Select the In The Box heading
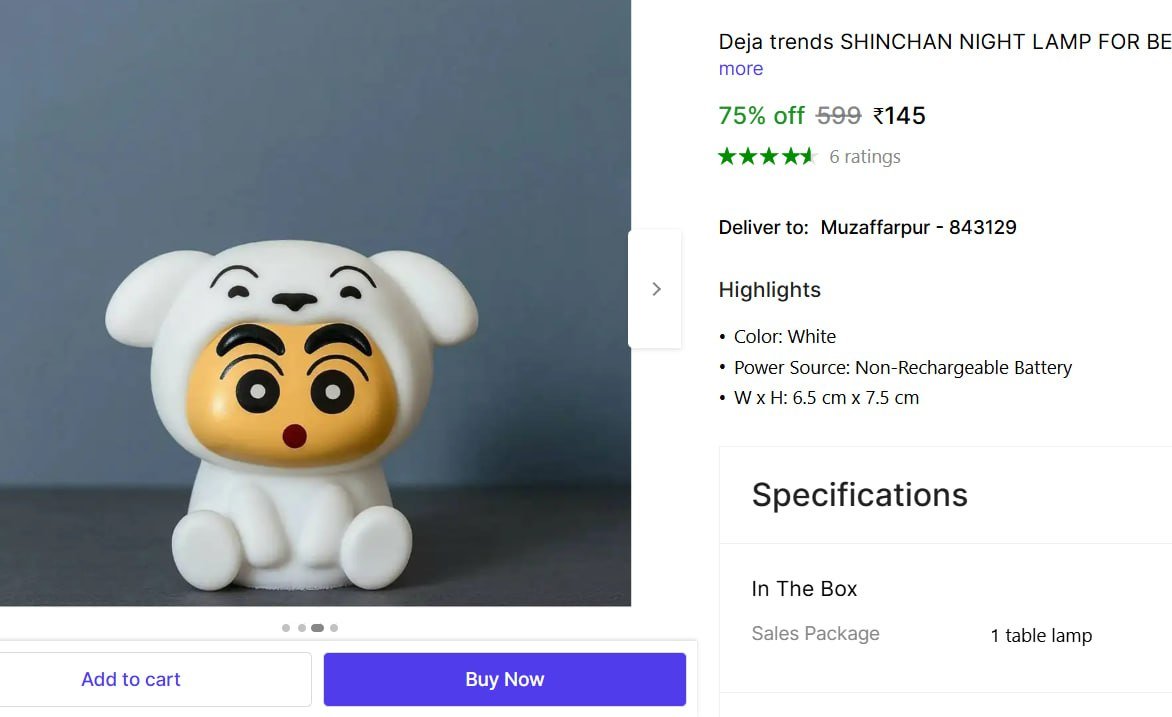 804,589
